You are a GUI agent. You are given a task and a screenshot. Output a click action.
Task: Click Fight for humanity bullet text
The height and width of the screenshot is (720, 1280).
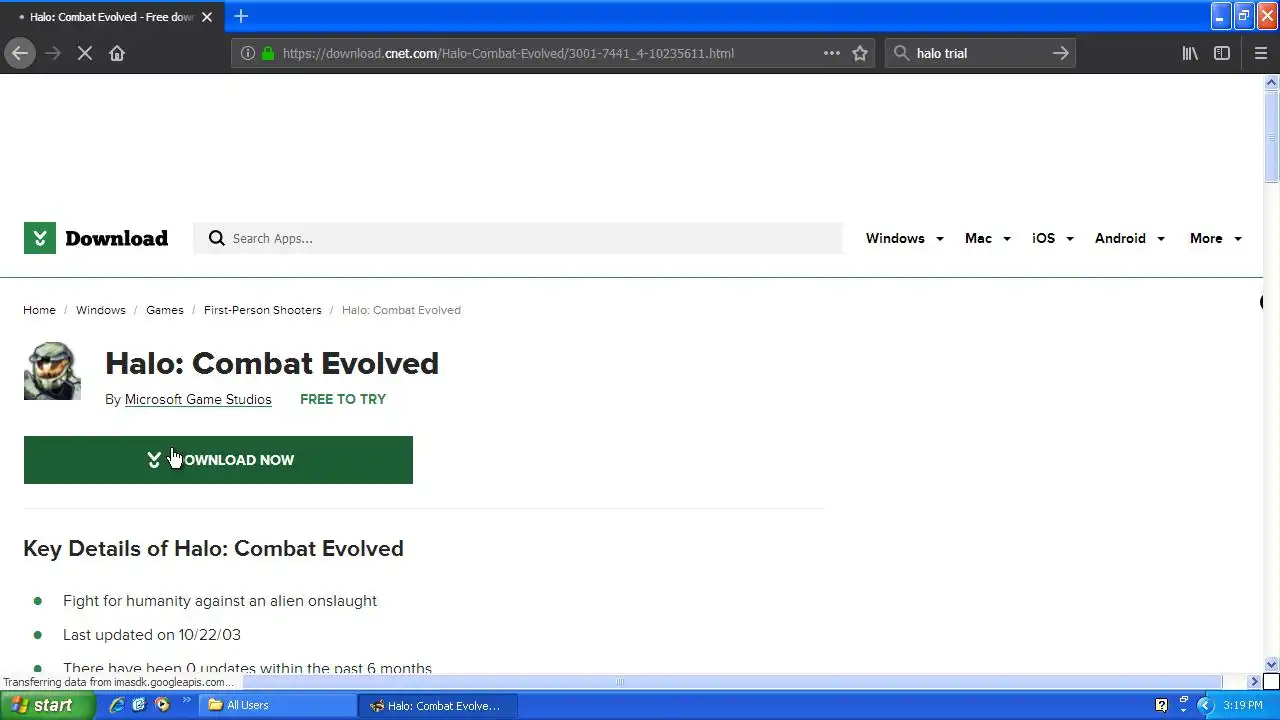pyautogui.click(x=220, y=601)
